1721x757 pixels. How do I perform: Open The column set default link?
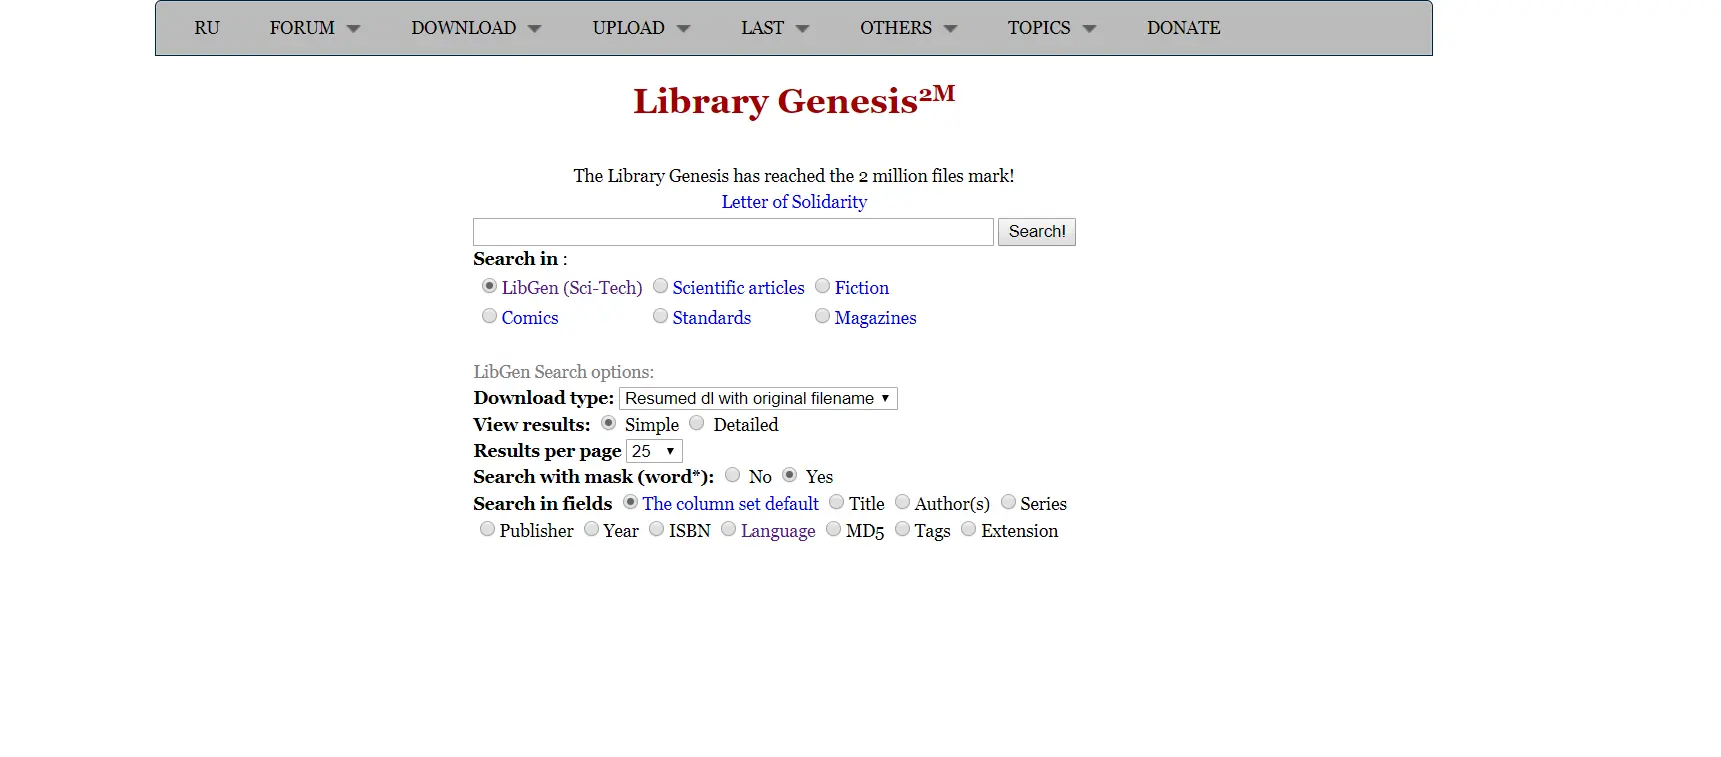click(730, 504)
